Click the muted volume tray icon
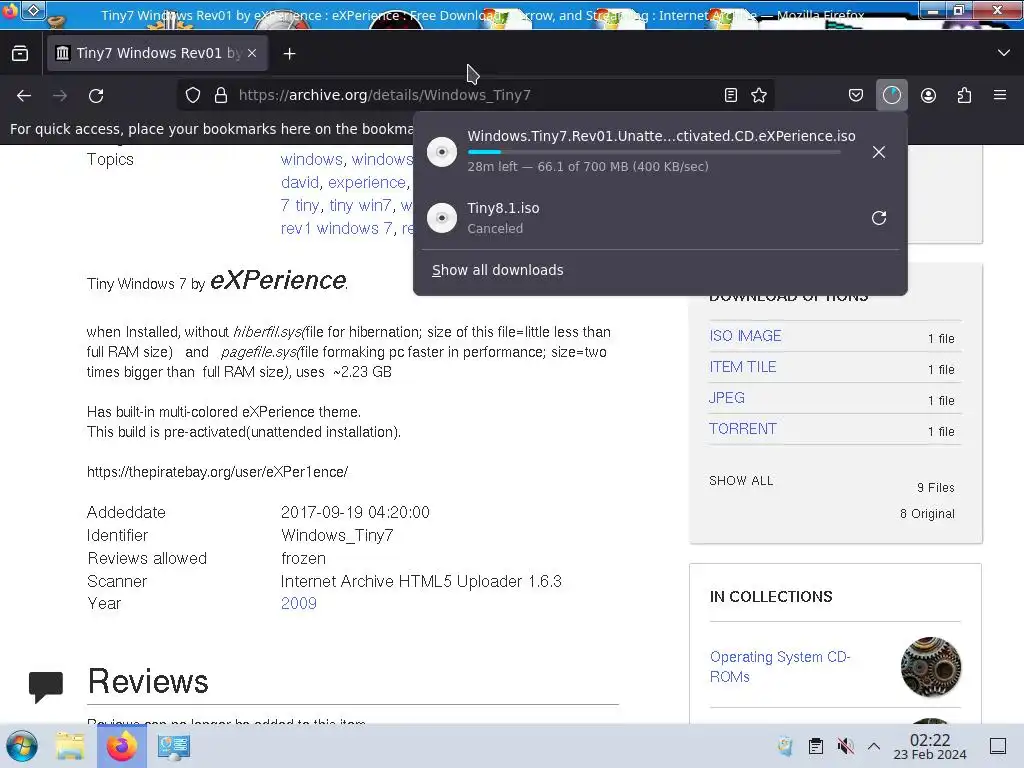Viewport: 1024px width, 768px height. pyautogui.click(x=845, y=746)
